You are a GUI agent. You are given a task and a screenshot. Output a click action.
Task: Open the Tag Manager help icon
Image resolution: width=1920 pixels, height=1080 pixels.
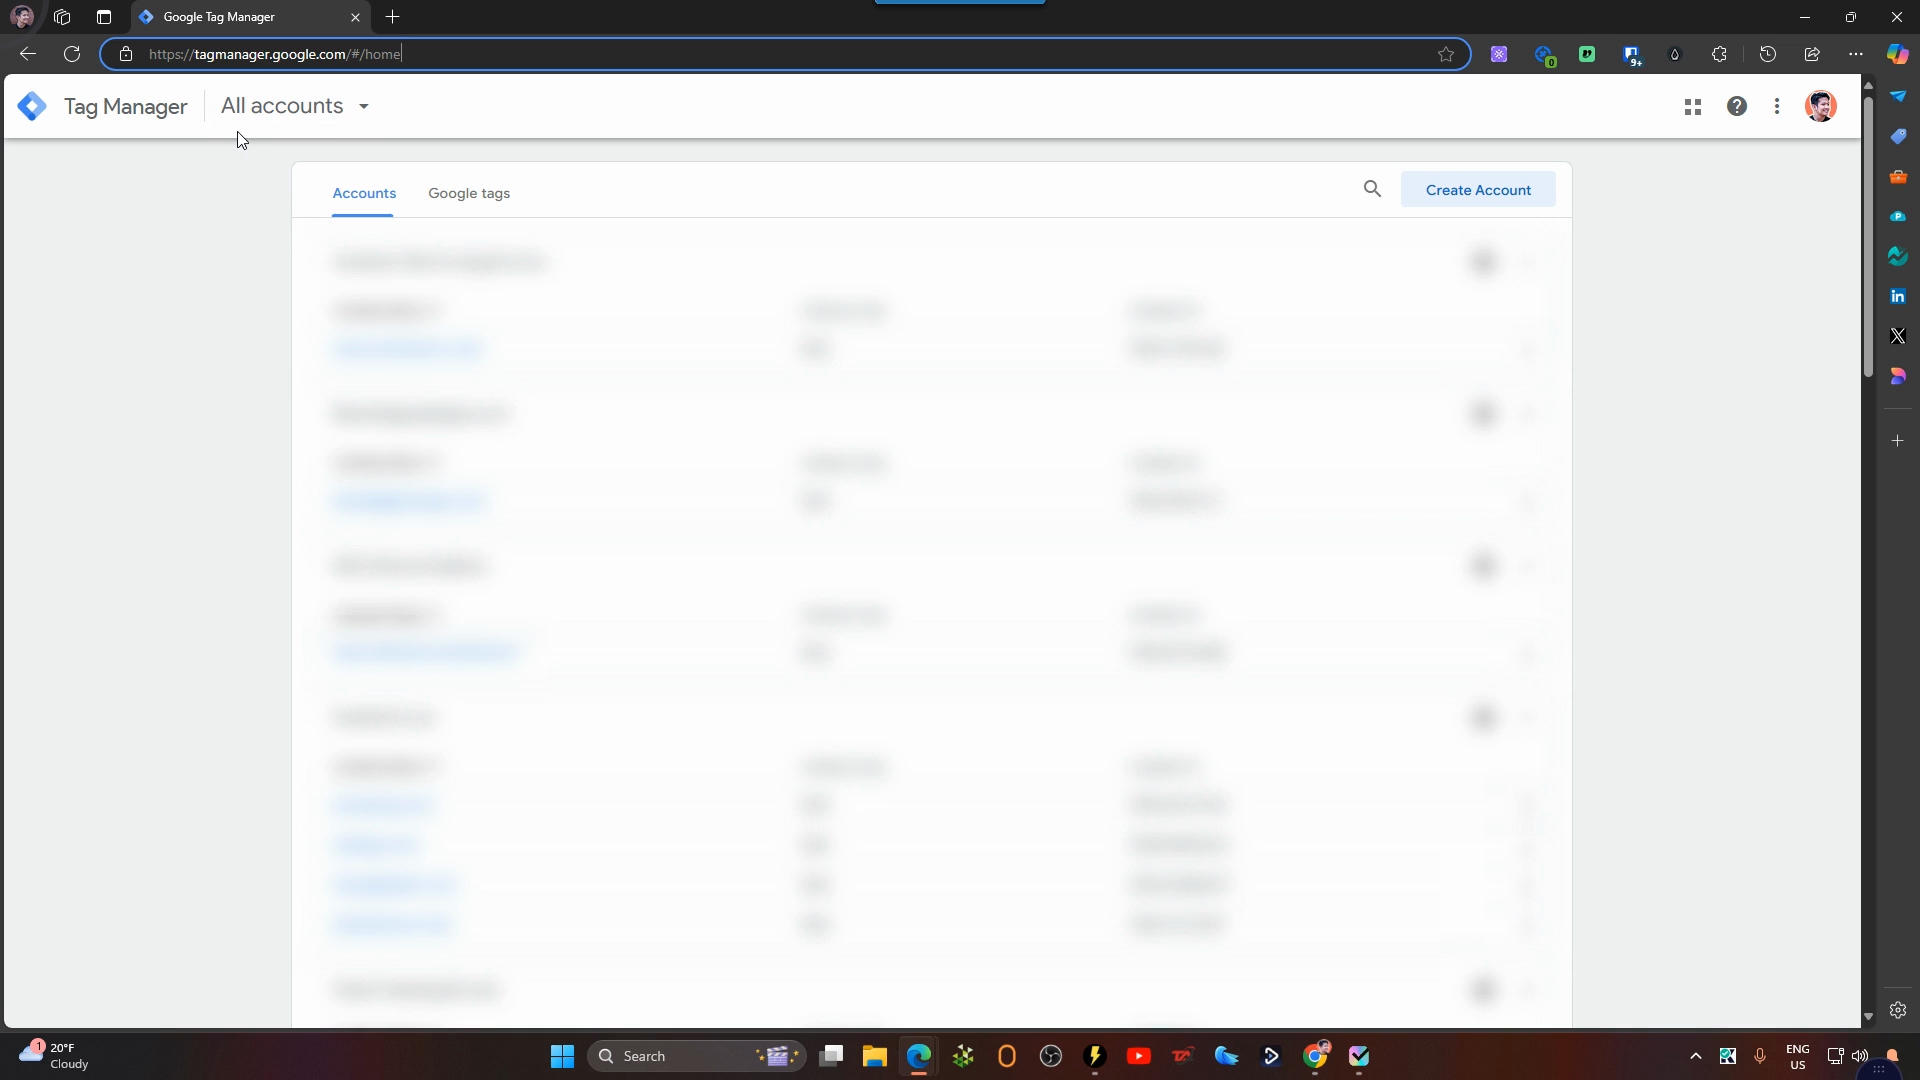[x=1737, y=106]
